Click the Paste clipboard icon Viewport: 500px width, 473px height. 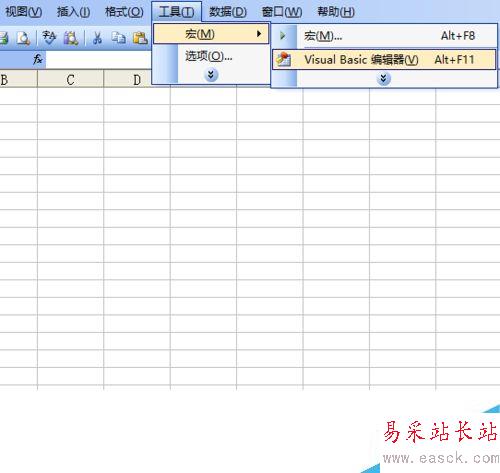(140, 38)
